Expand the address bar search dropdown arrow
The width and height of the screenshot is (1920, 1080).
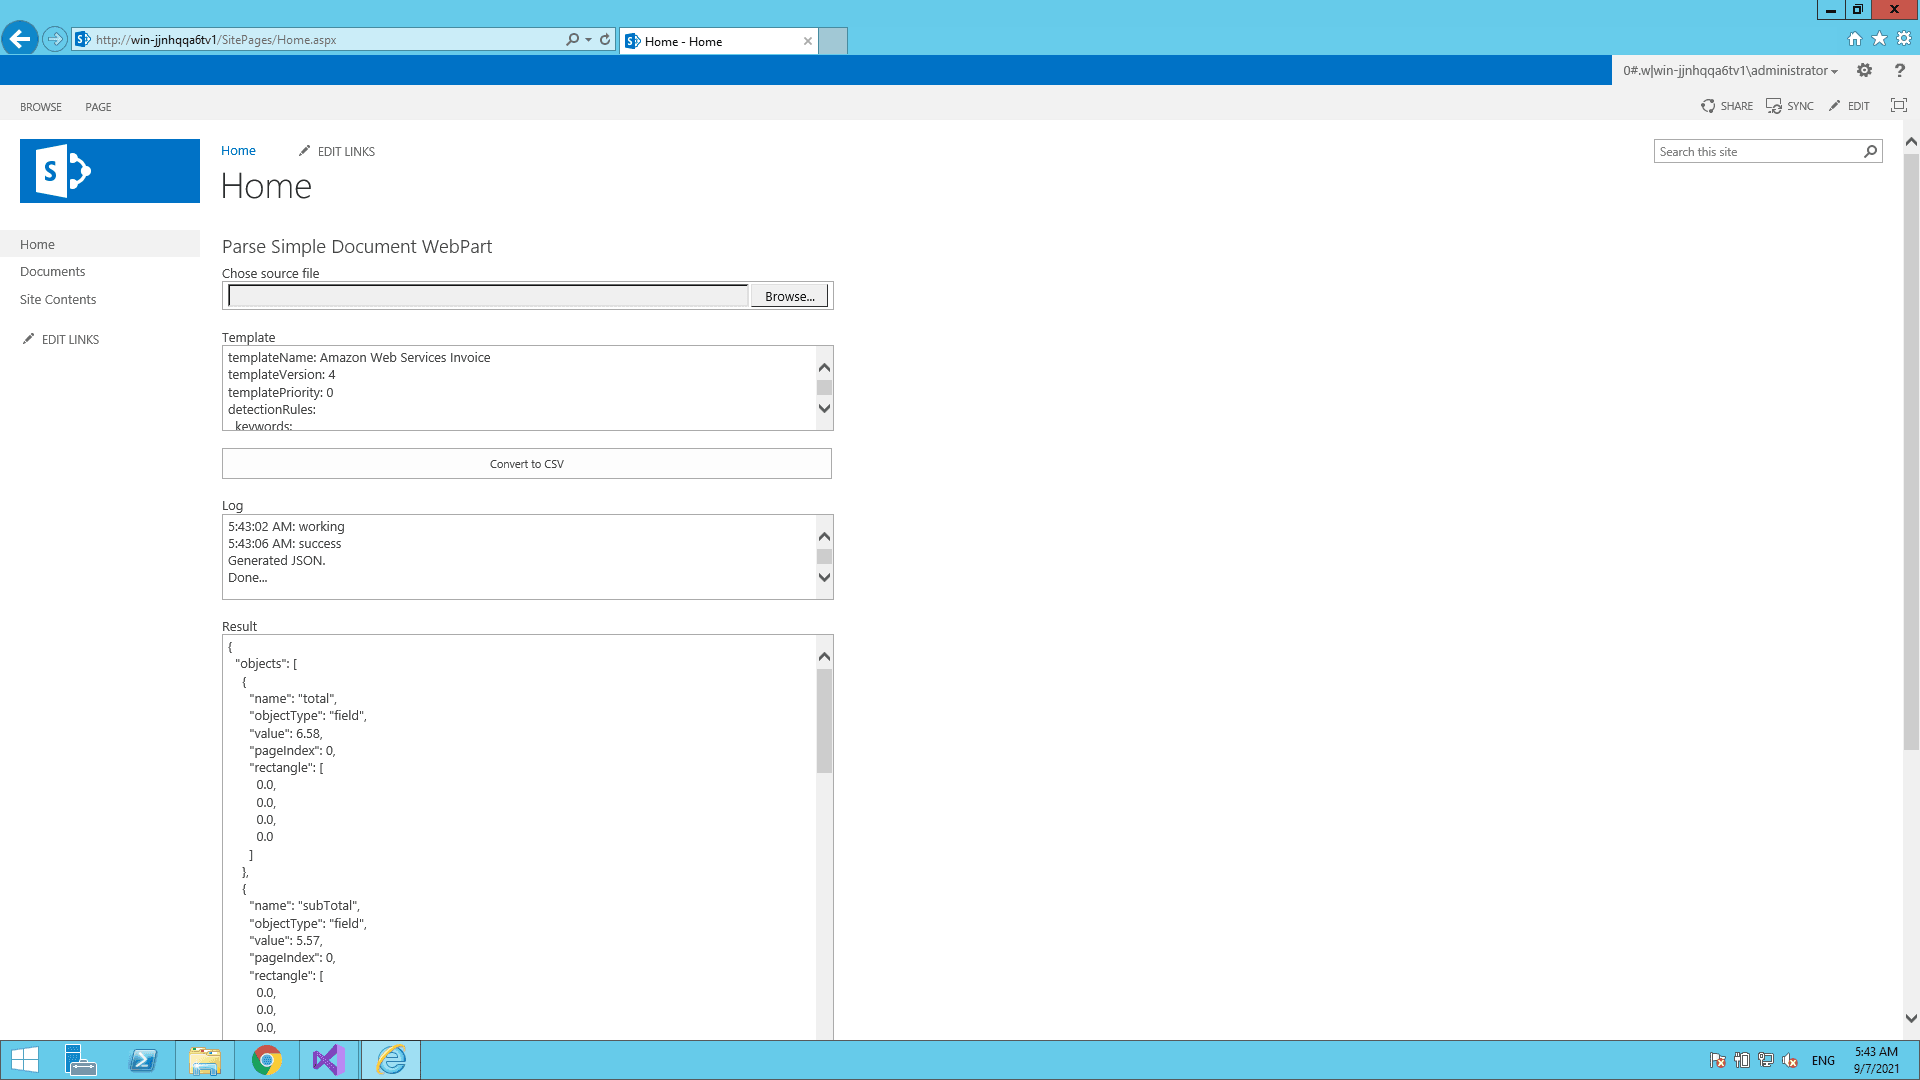[x=588, y=40]
